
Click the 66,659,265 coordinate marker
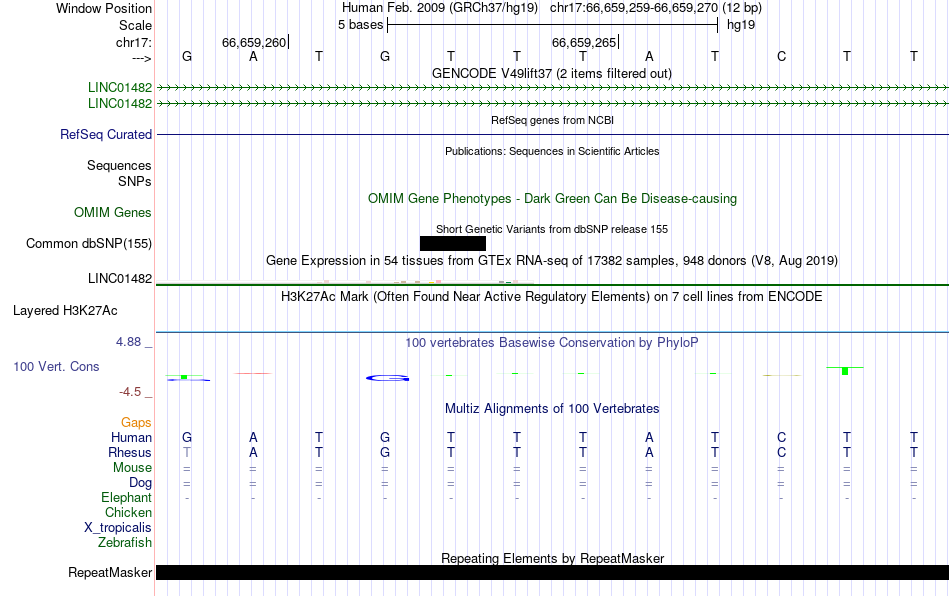pyautogui.click(x=585, y=42)
